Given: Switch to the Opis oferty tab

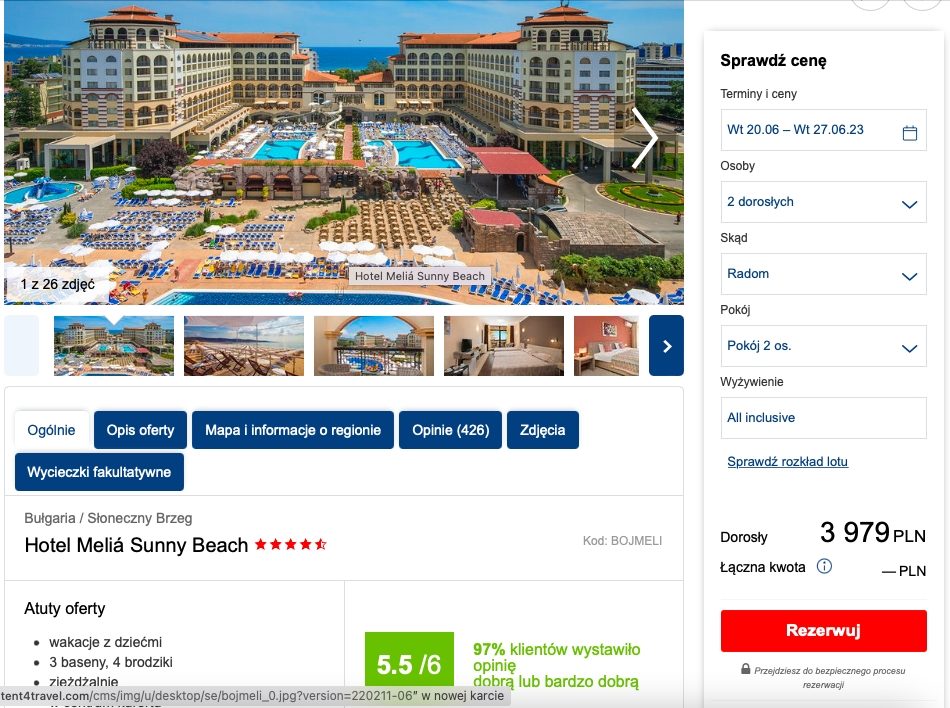Looking at the screenshot, I should pos(141,430).
